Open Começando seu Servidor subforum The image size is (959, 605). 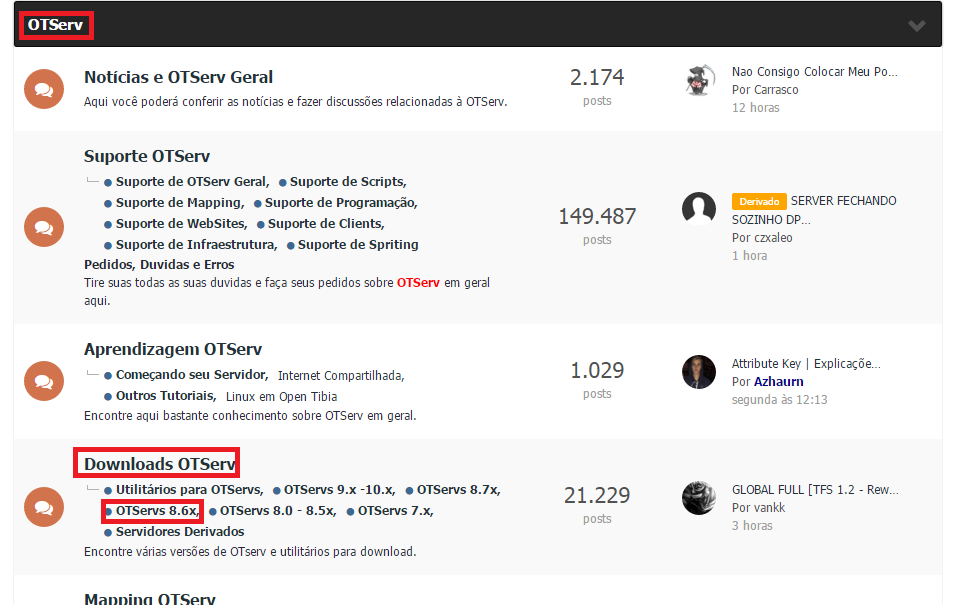point(191,374)
